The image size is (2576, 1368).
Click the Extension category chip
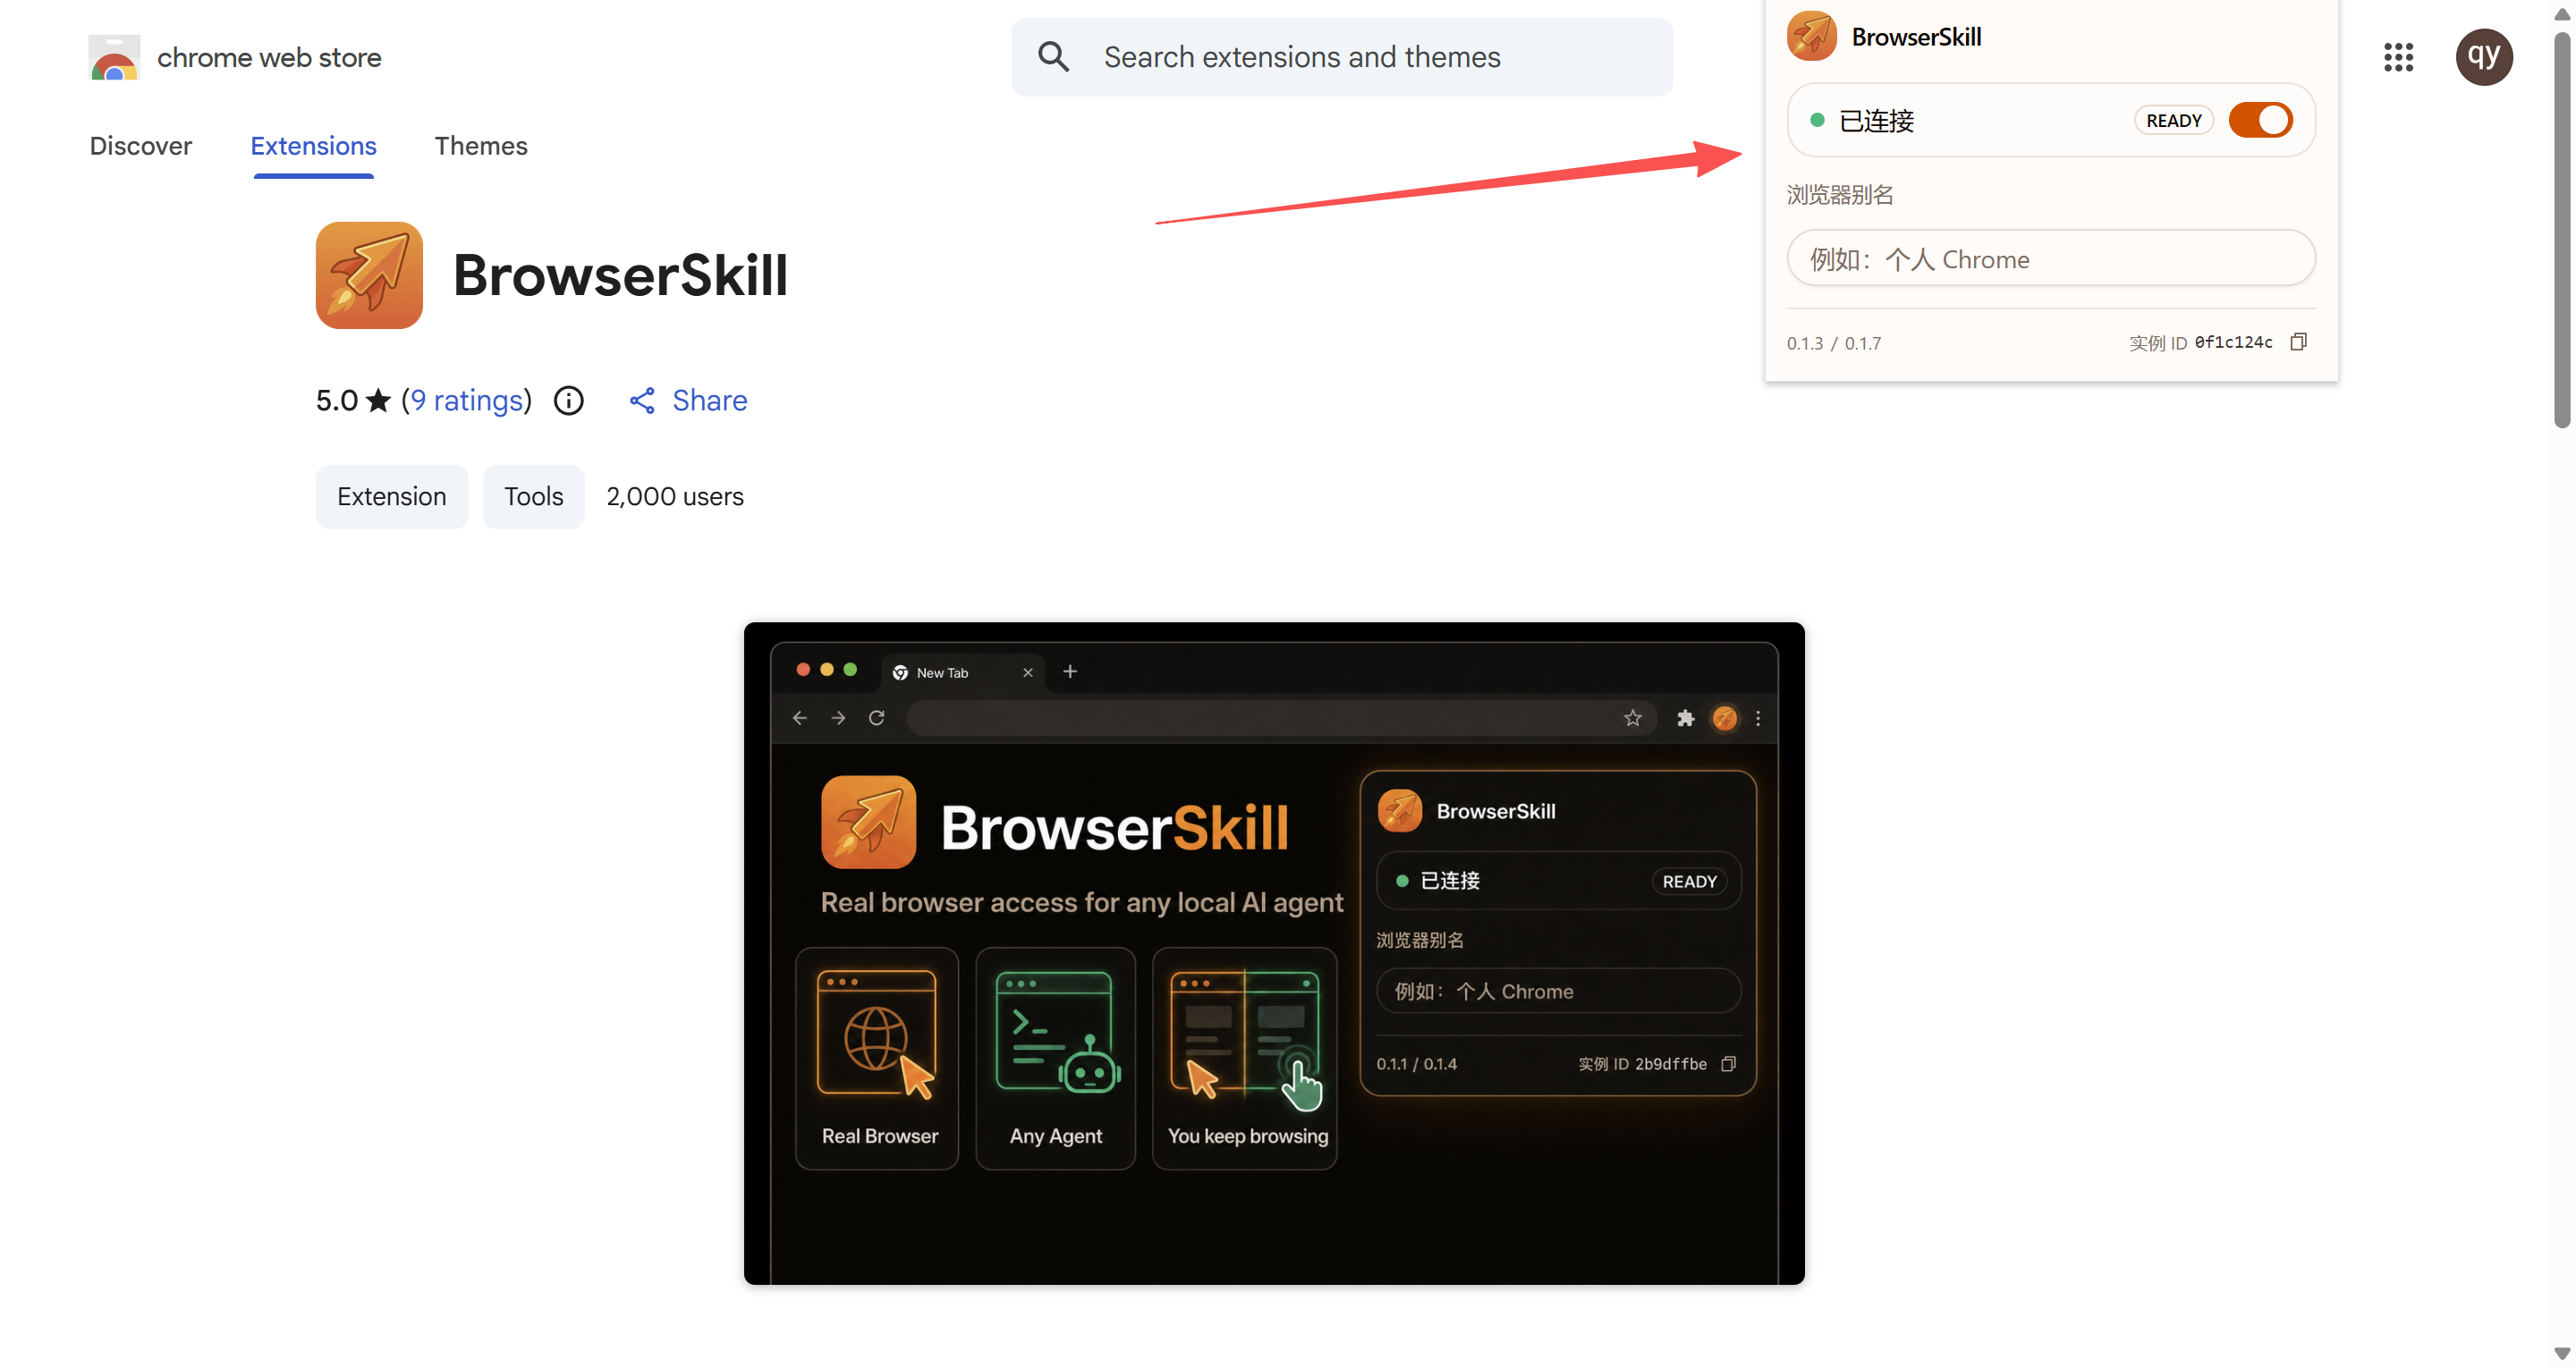coord(392,496)
